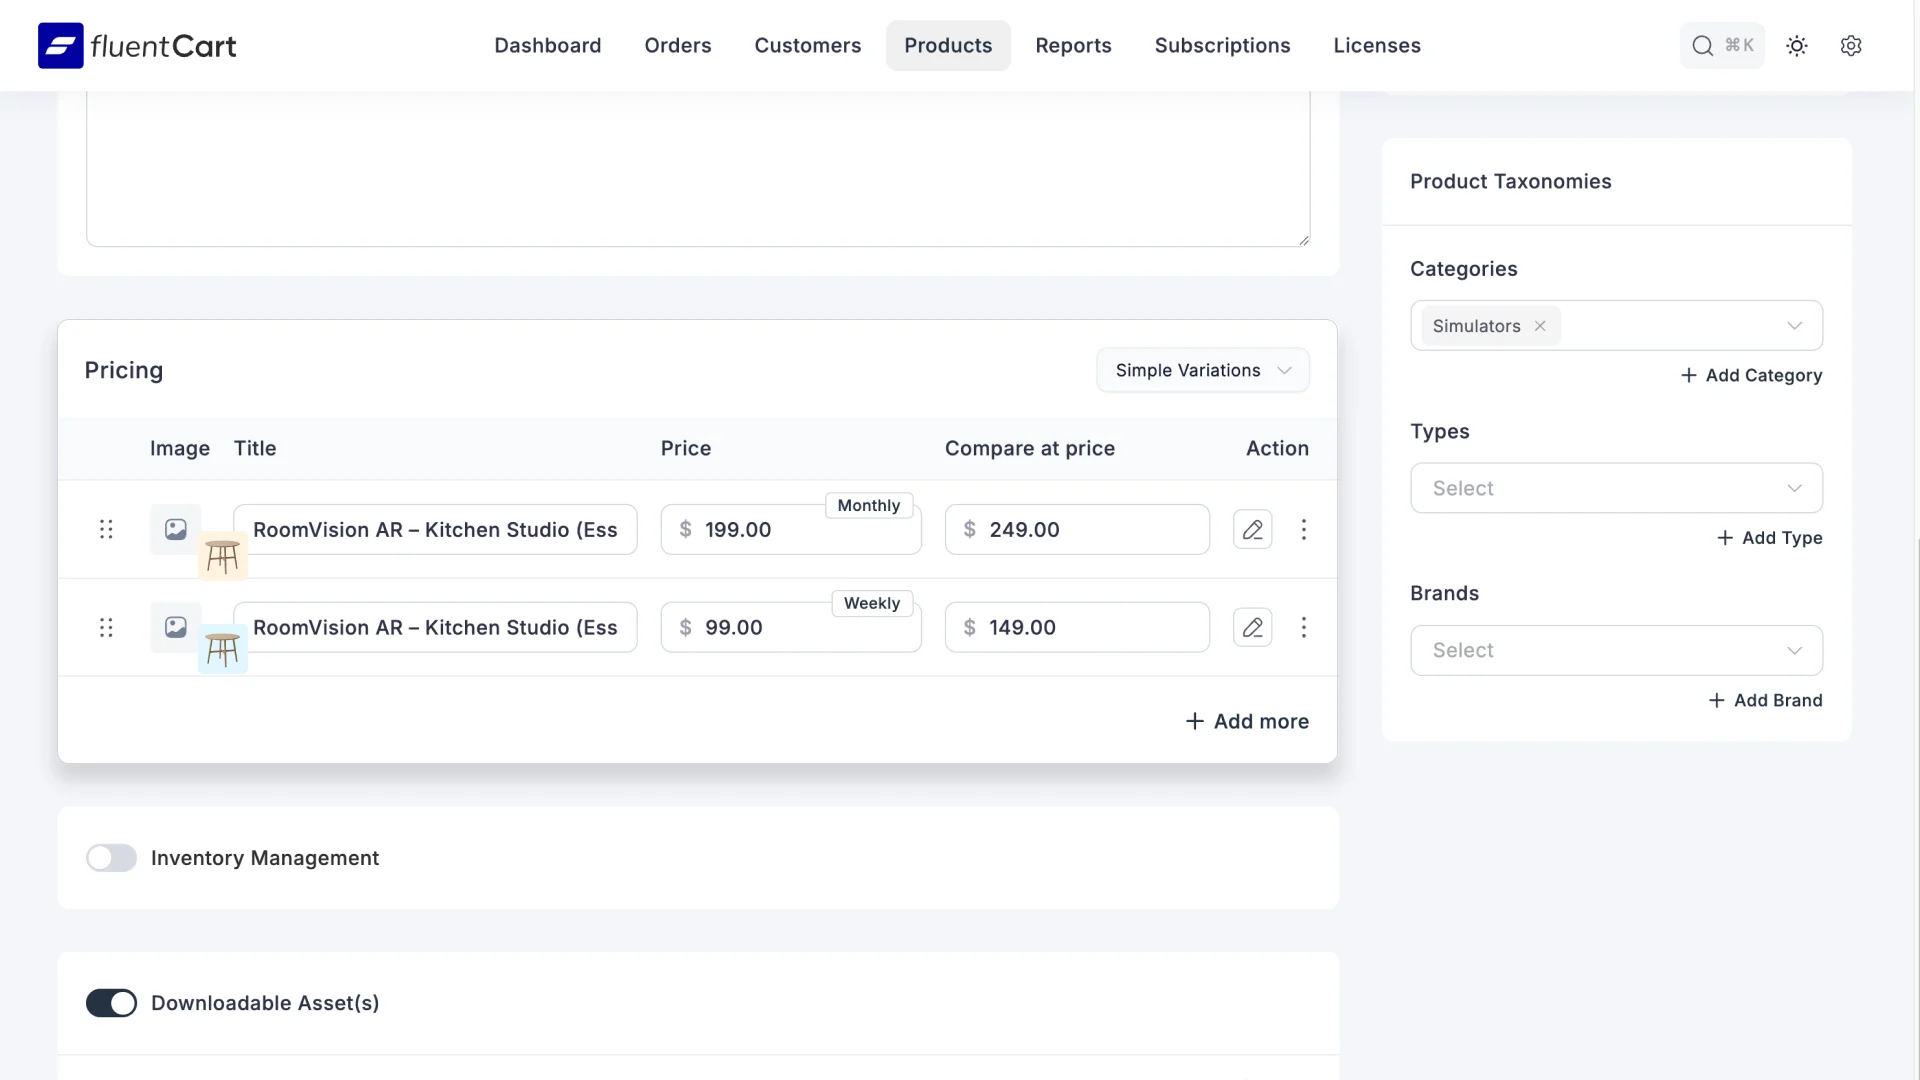Go to the Orders menu
The image size is (1920, 1080).
point(677,46)
